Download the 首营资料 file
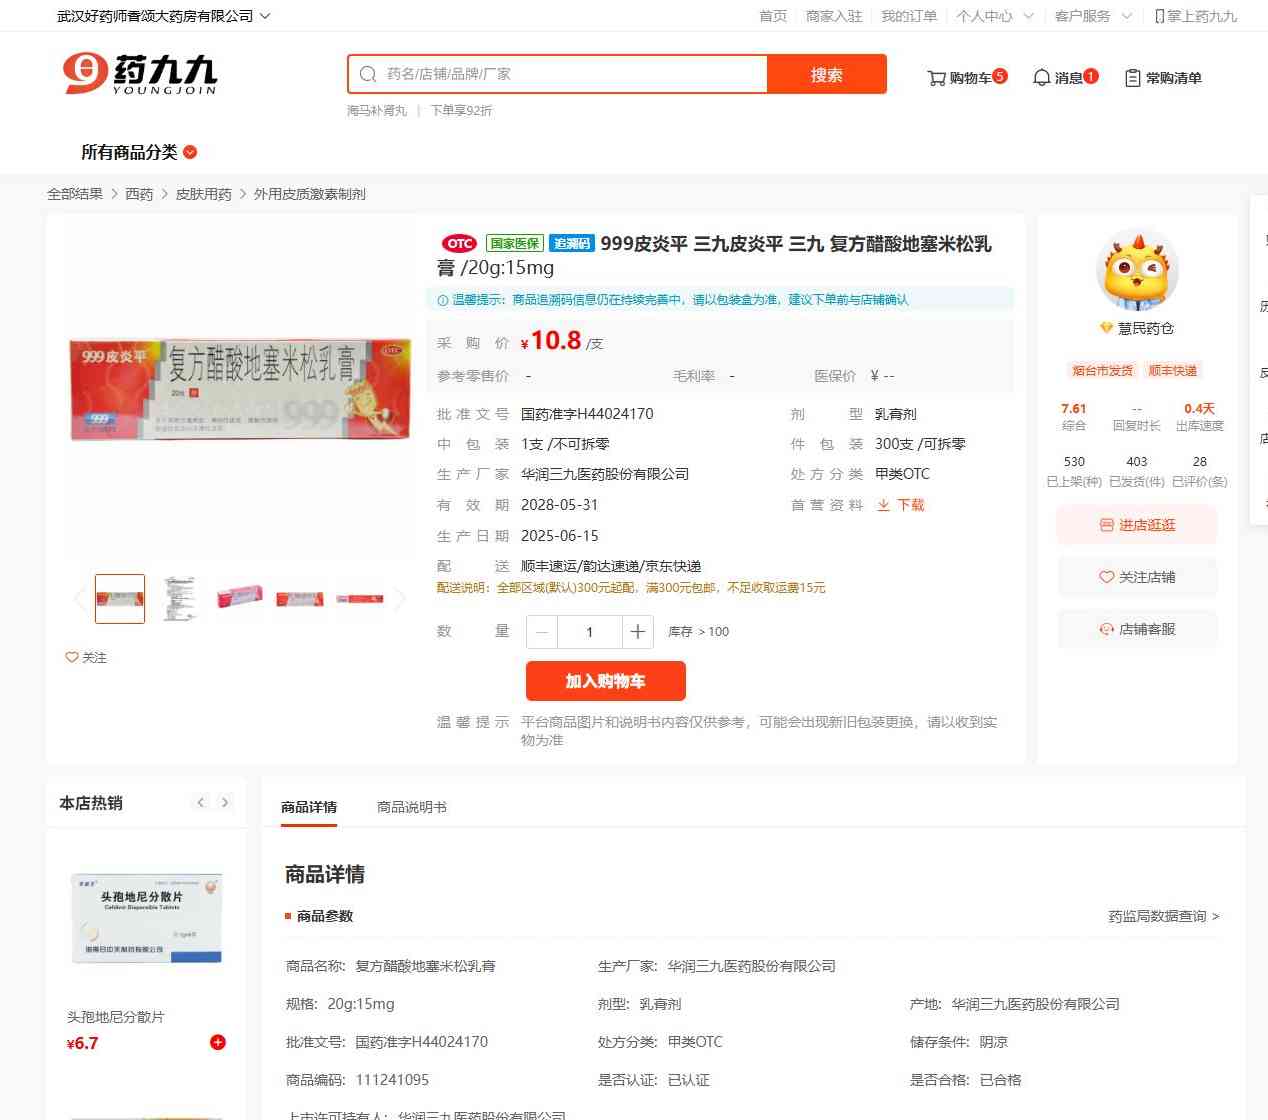This screenshot has width=1268, height=1120. [x=901, y=505]
